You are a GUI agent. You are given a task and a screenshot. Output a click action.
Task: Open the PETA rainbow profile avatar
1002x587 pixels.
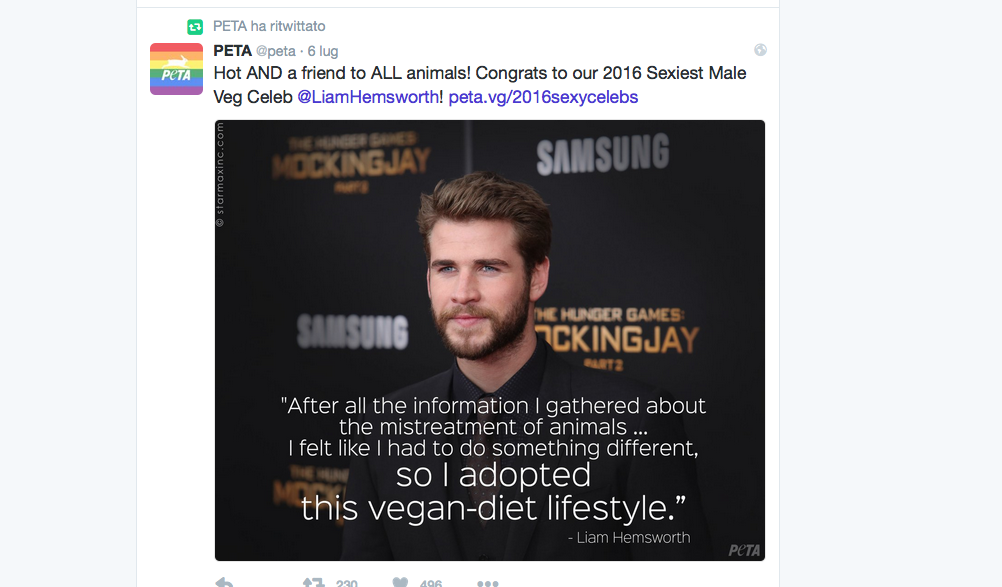(x=176, y=69)
